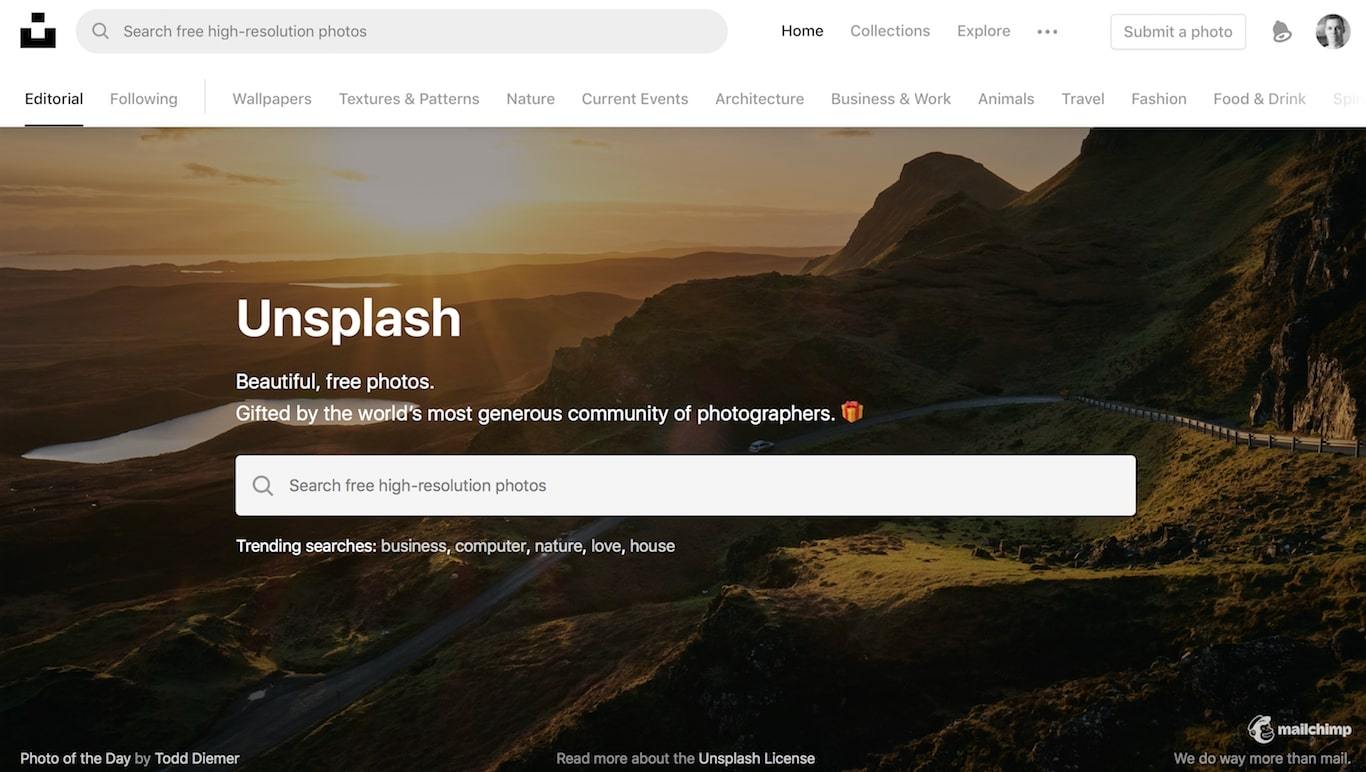This screenshot has width=1366, height=772.
Task: Click Submit a photo button
Action: [1178, 32]
